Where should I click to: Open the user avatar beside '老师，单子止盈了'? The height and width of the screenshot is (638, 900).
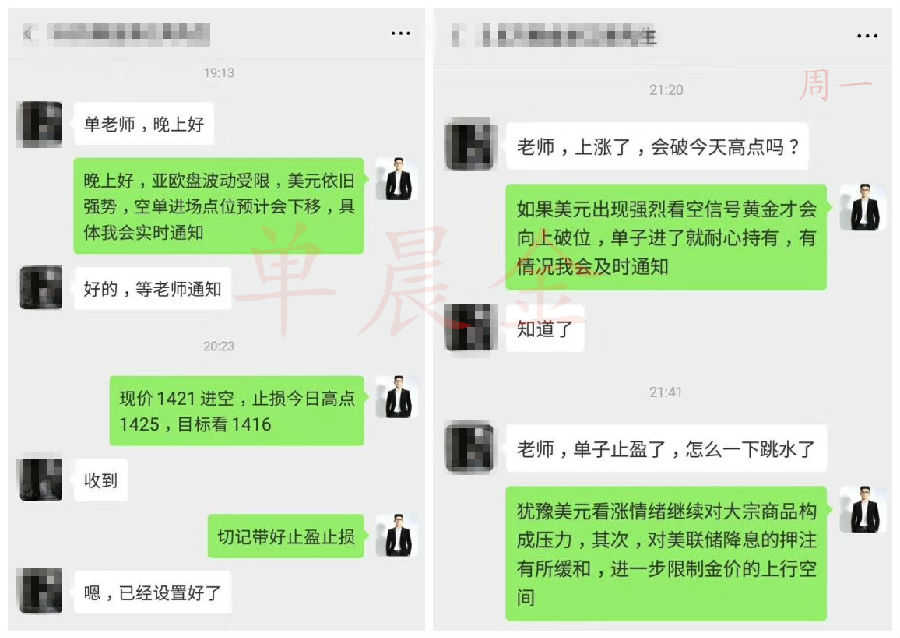tap(470, 448)
